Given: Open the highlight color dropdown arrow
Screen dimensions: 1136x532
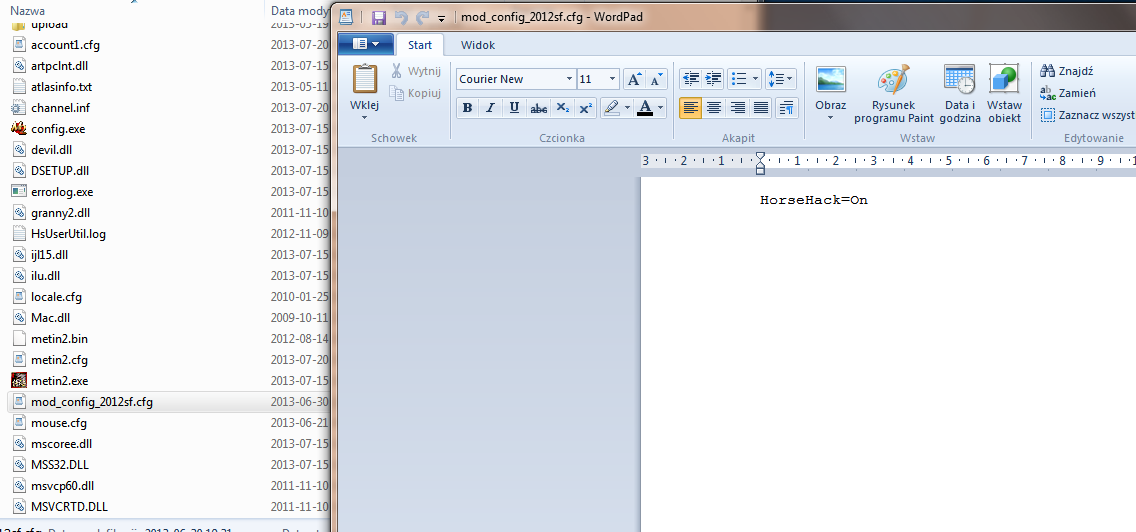Looking at the screenshot, I should point(627,108).
